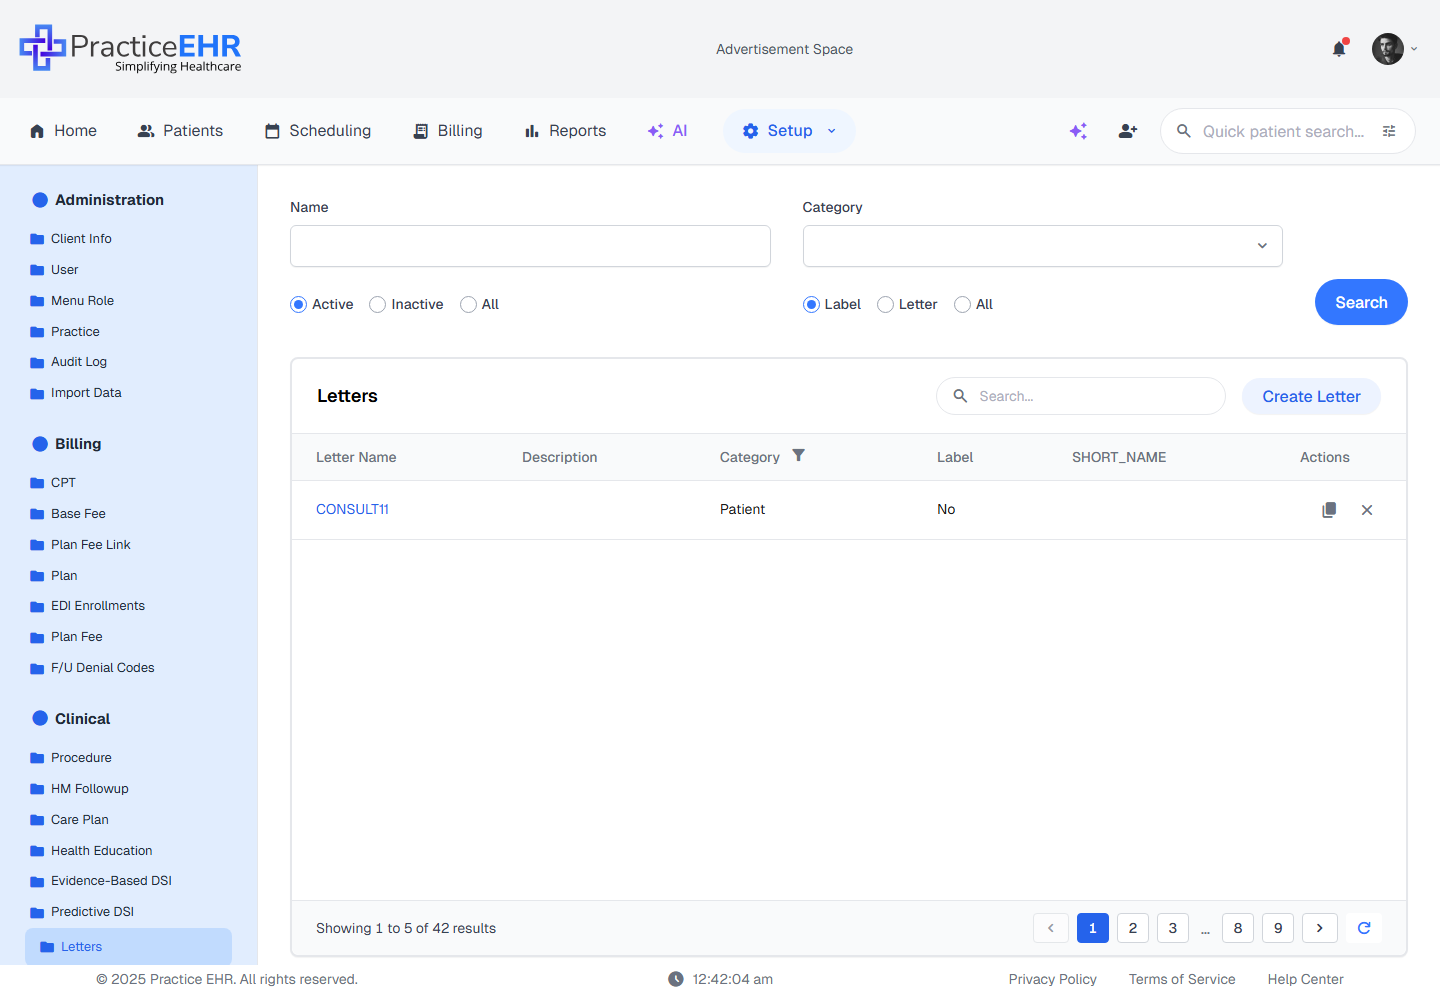This screenshot has width=1440, height=1005.
Task: Go to page 3
Action: (1173, 928)
